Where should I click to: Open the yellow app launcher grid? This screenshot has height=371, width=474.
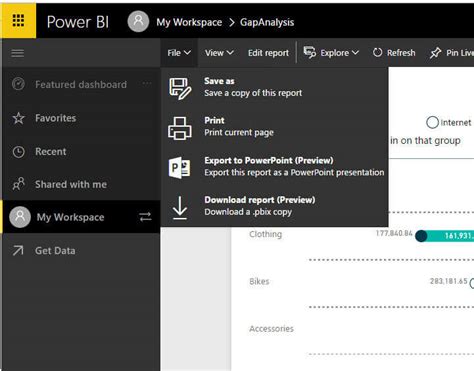click(x=18, y=21)
